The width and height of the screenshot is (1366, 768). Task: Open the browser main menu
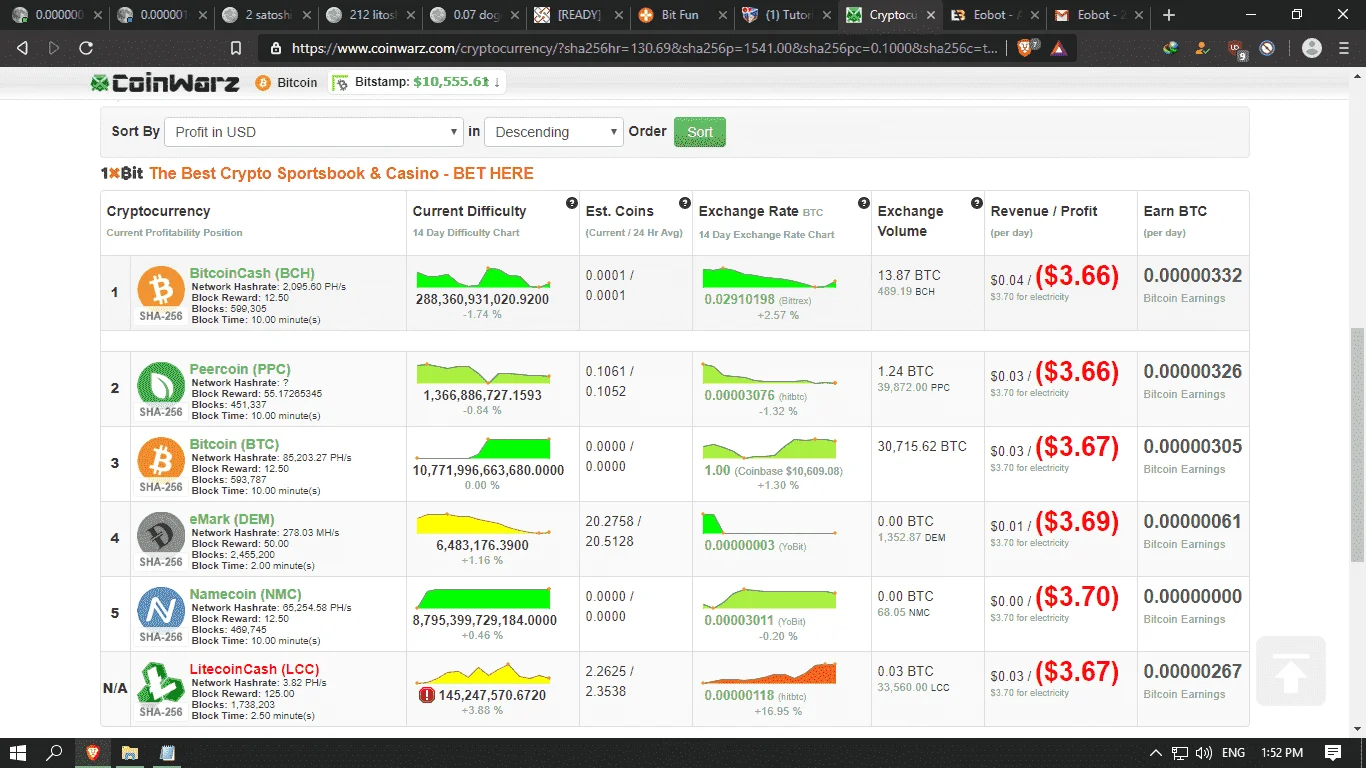coord(1346,48)
